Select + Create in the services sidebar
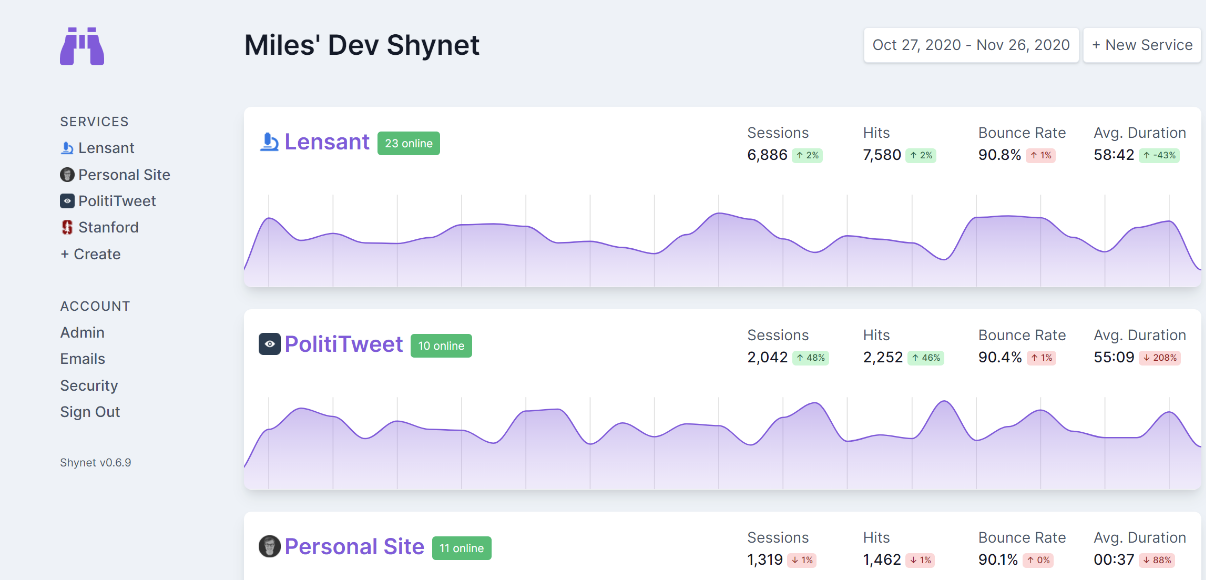 coord(90,254)
